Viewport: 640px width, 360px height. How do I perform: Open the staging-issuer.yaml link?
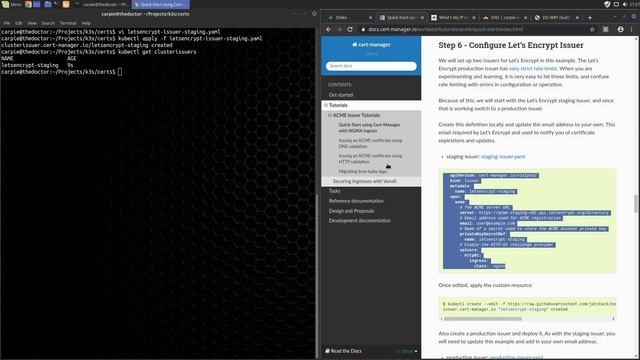pyautogui.click(x=503, y=156)
